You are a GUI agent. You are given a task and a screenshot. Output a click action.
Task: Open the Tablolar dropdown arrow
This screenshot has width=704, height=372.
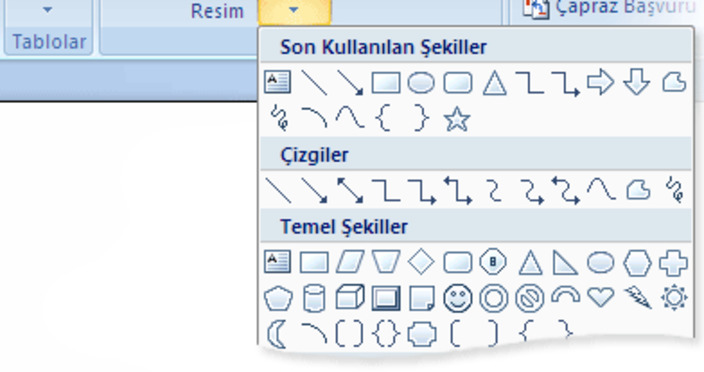(x=47, y=10)
